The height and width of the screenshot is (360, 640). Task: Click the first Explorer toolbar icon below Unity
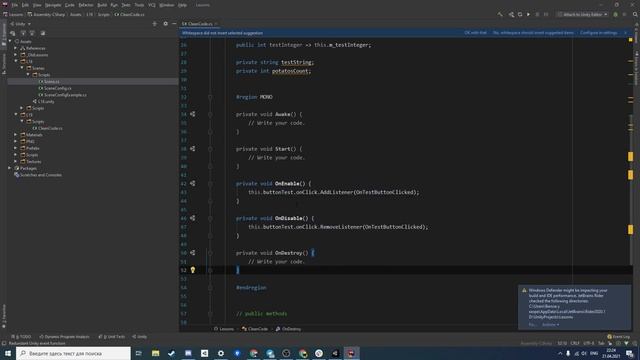(13, 33)
